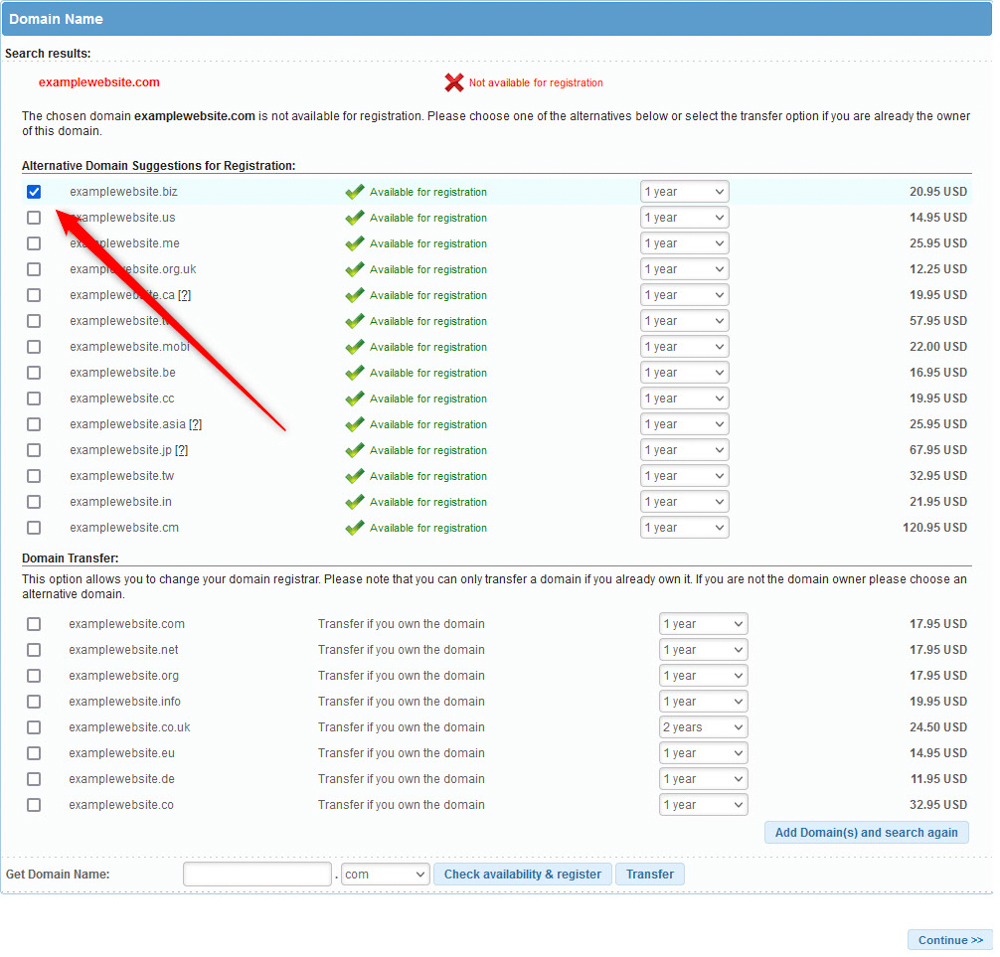This screenshot has height=957, width=1000.
Task: Click the green availability icon for examplewebsite.us
Action: coord(355,217)
